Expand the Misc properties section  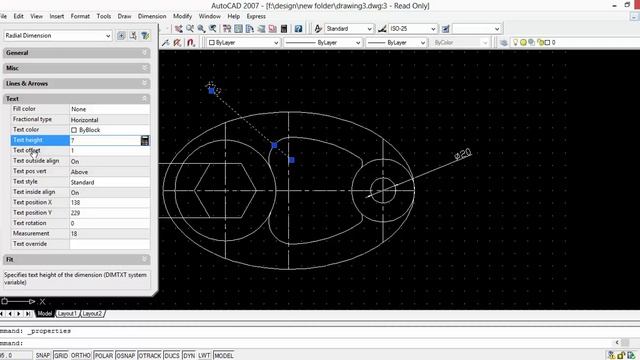coord(77,68)
